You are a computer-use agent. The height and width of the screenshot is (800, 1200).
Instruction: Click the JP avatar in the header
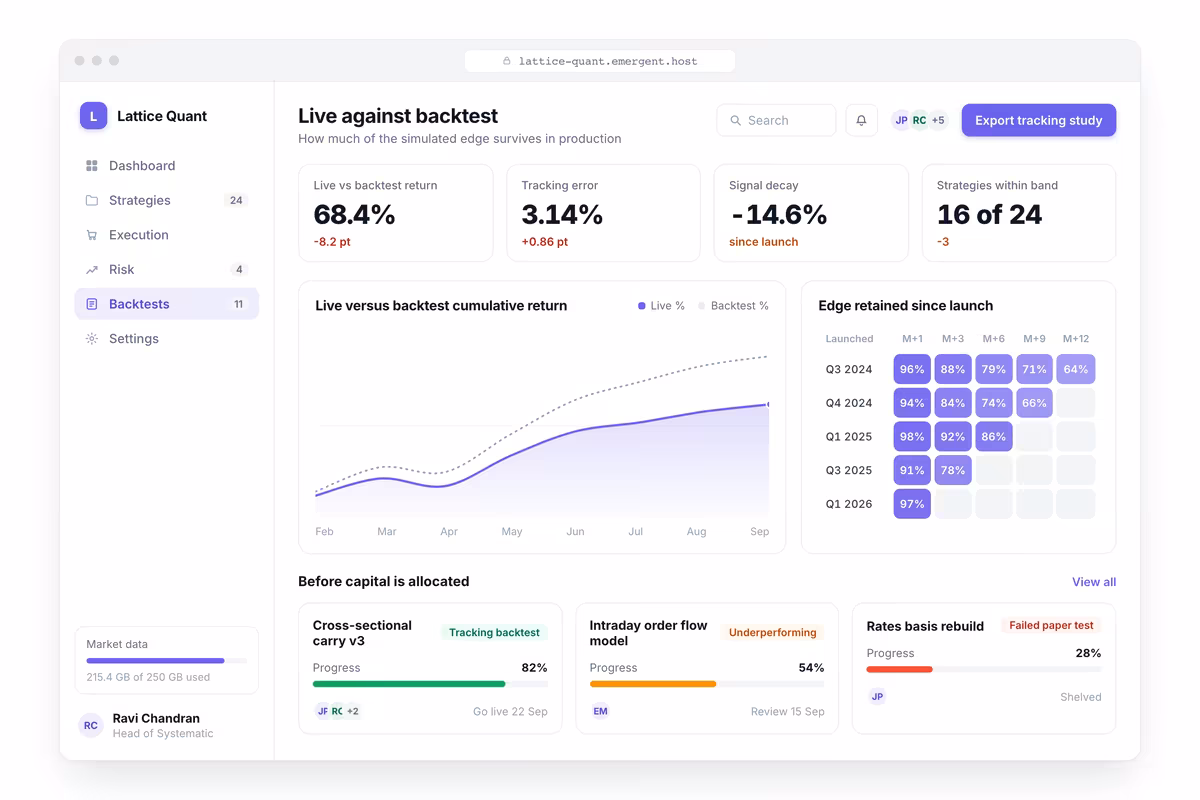click(901, 120)
